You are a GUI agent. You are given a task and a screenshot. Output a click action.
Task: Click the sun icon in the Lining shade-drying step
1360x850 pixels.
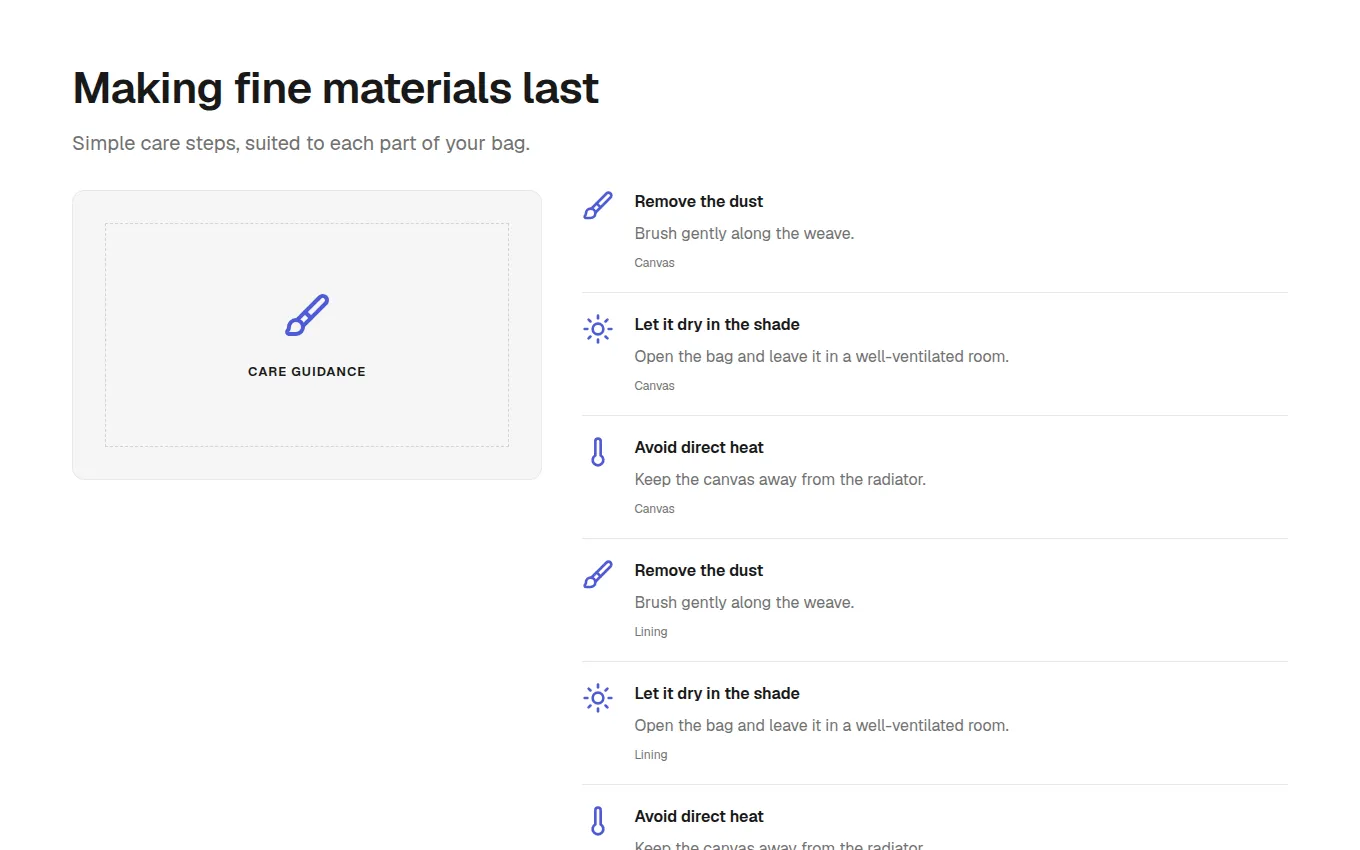click(x=598, y=698)
